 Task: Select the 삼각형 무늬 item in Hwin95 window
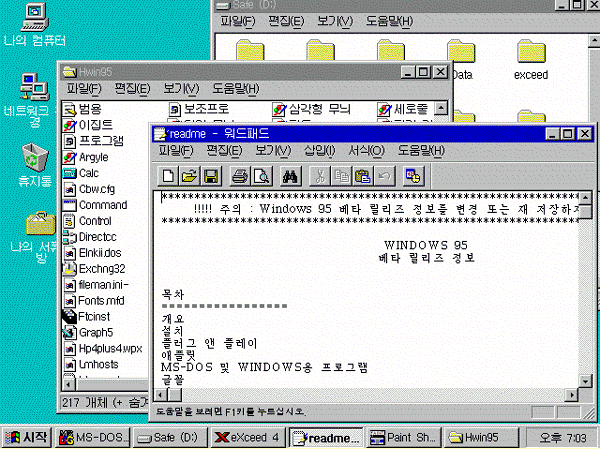pos(311,109)
